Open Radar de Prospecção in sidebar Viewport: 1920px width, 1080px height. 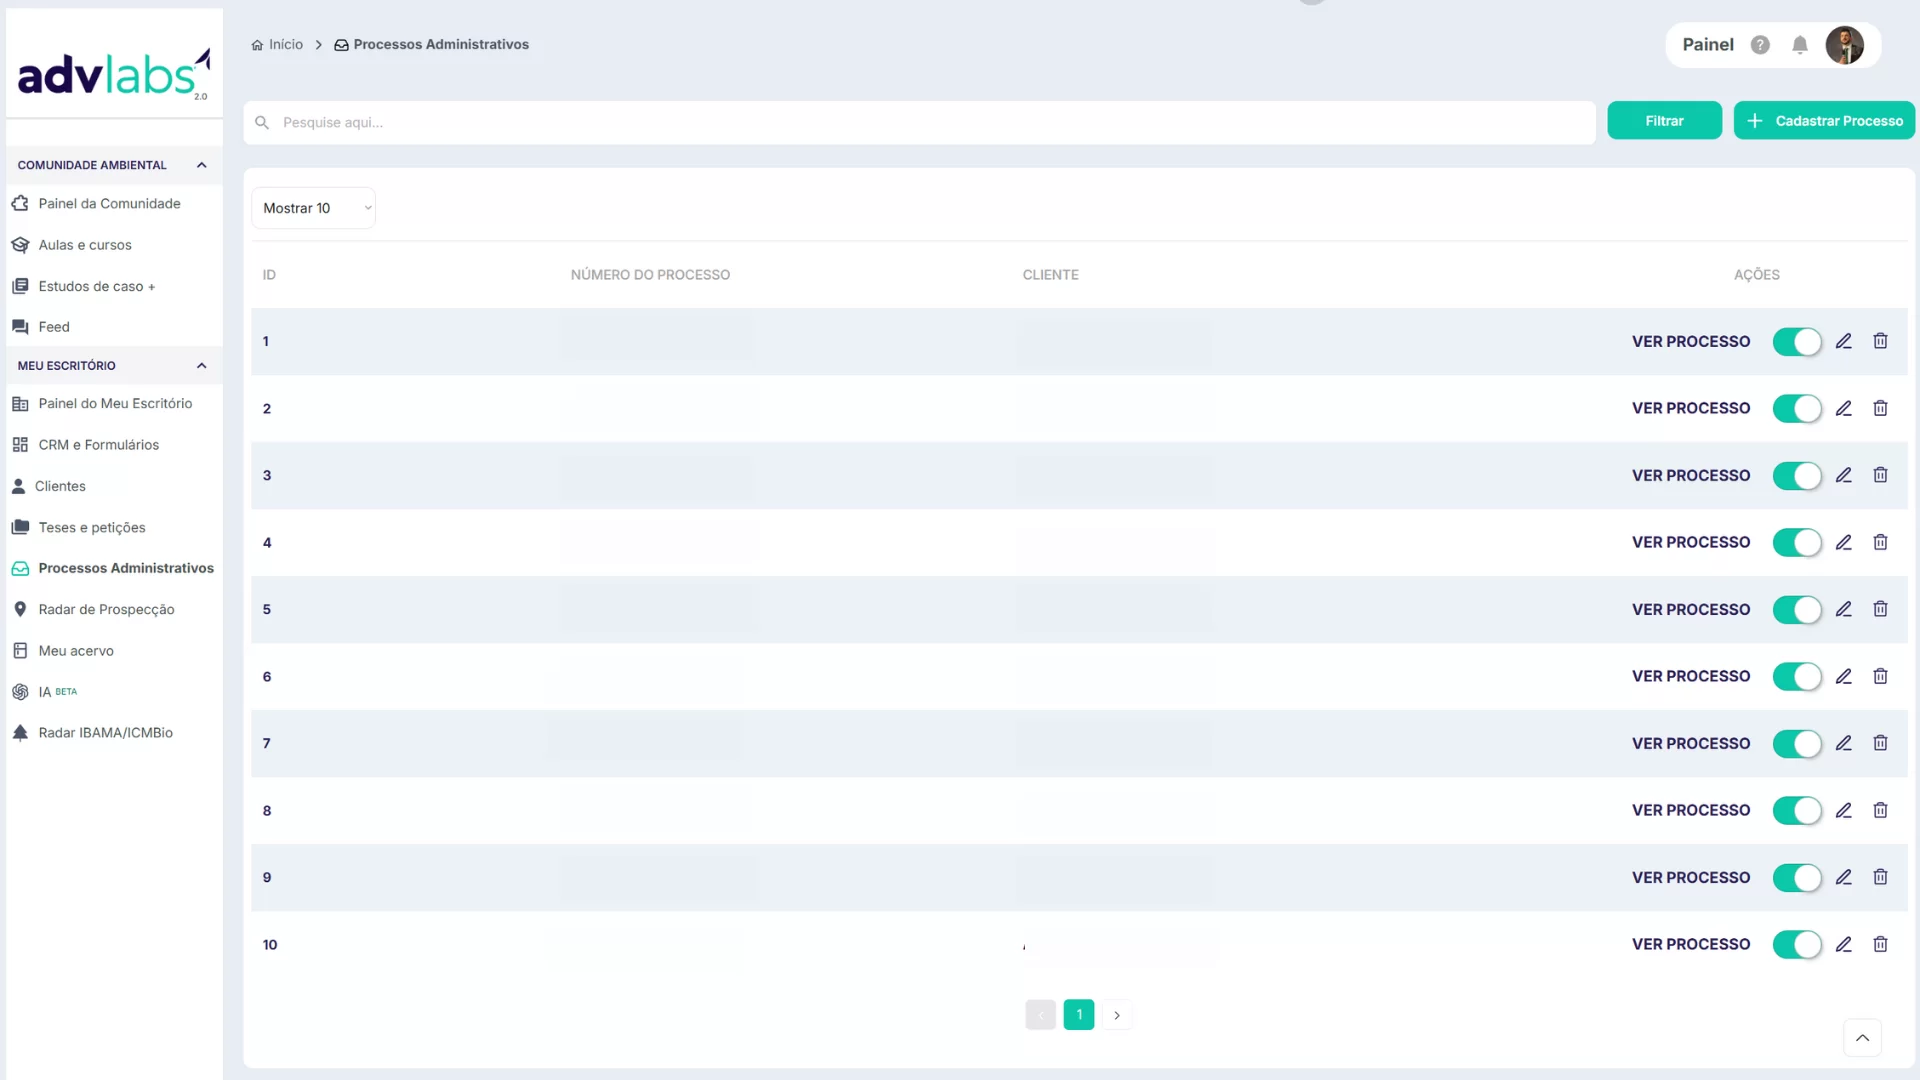point(106,609)
